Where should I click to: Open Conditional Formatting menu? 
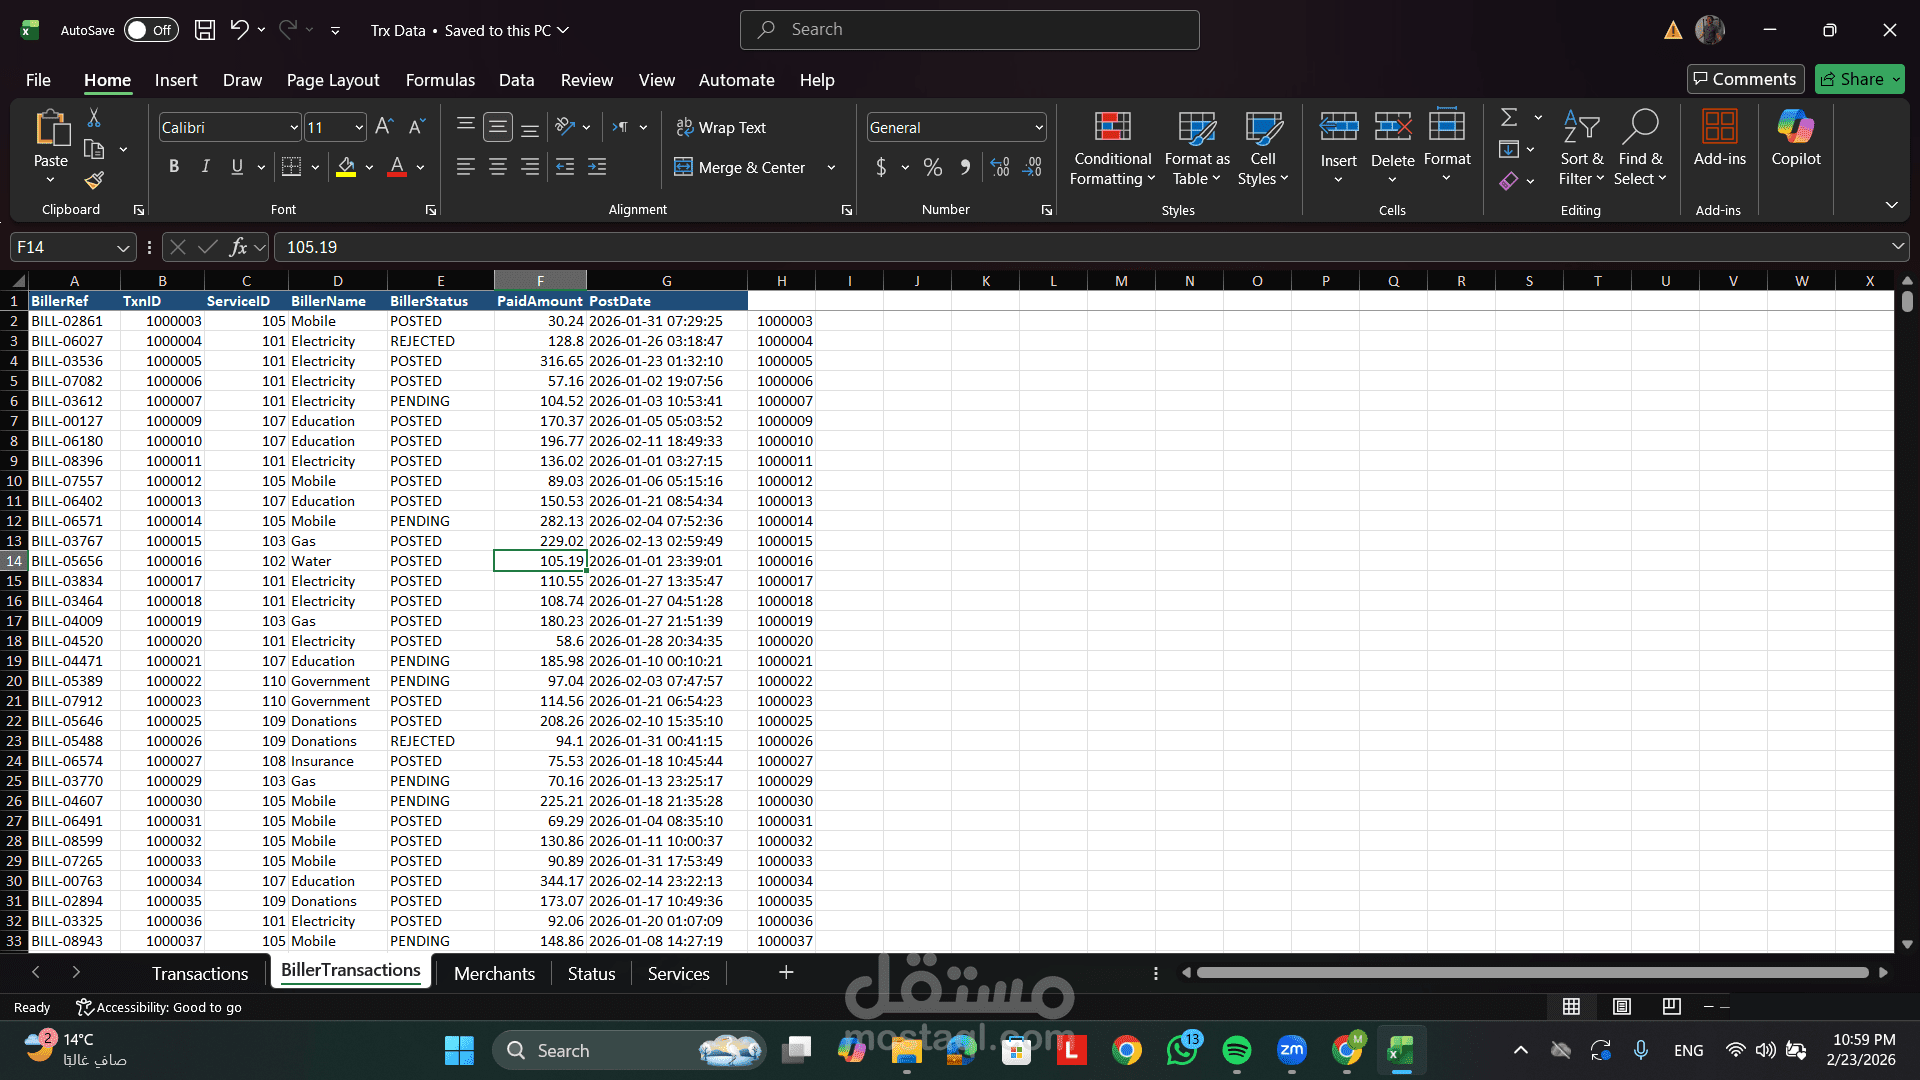(1112, 149)
